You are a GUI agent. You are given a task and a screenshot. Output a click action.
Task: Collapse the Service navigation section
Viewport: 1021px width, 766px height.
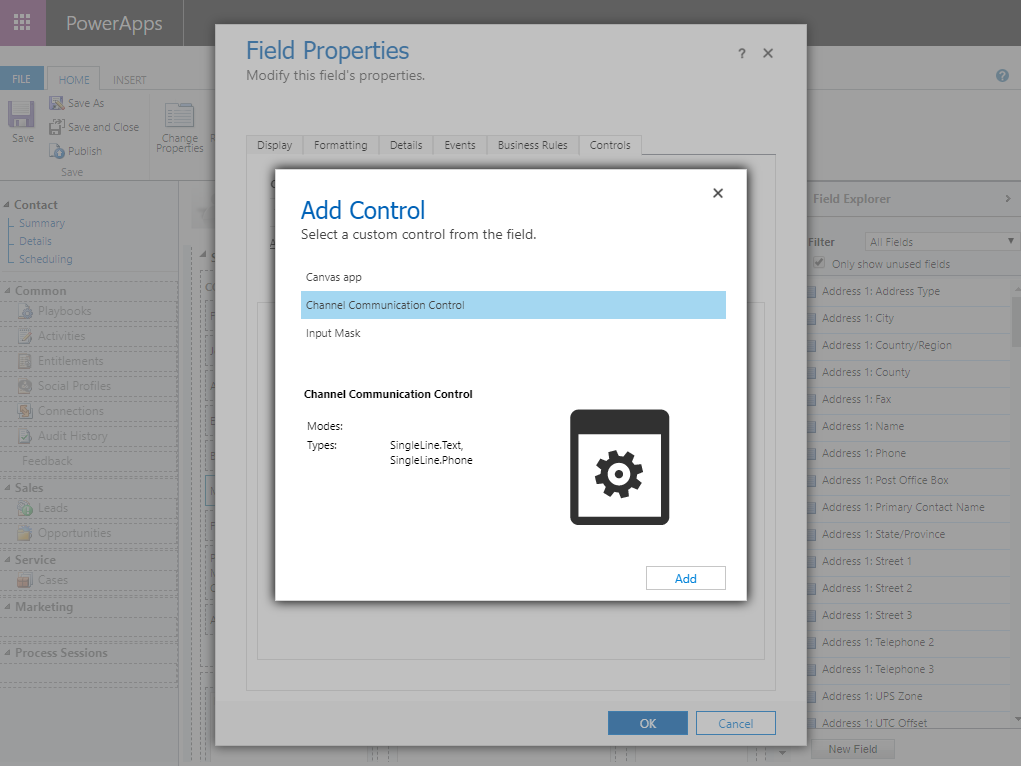7,560
